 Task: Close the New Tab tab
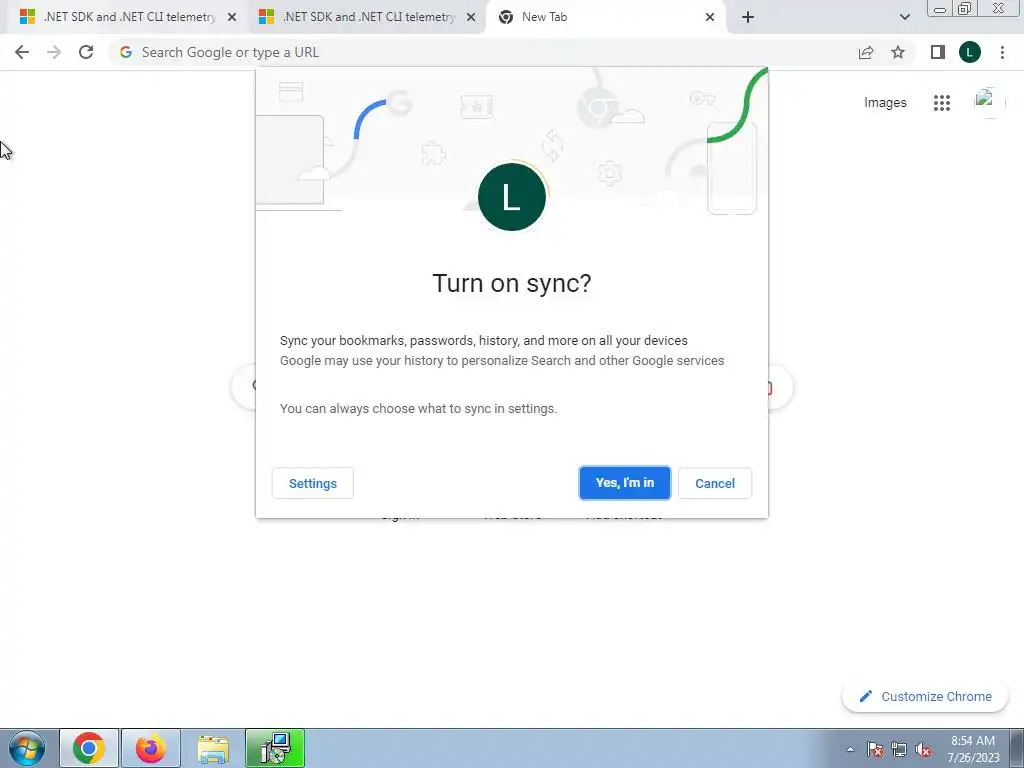click(x=710, y=17)
